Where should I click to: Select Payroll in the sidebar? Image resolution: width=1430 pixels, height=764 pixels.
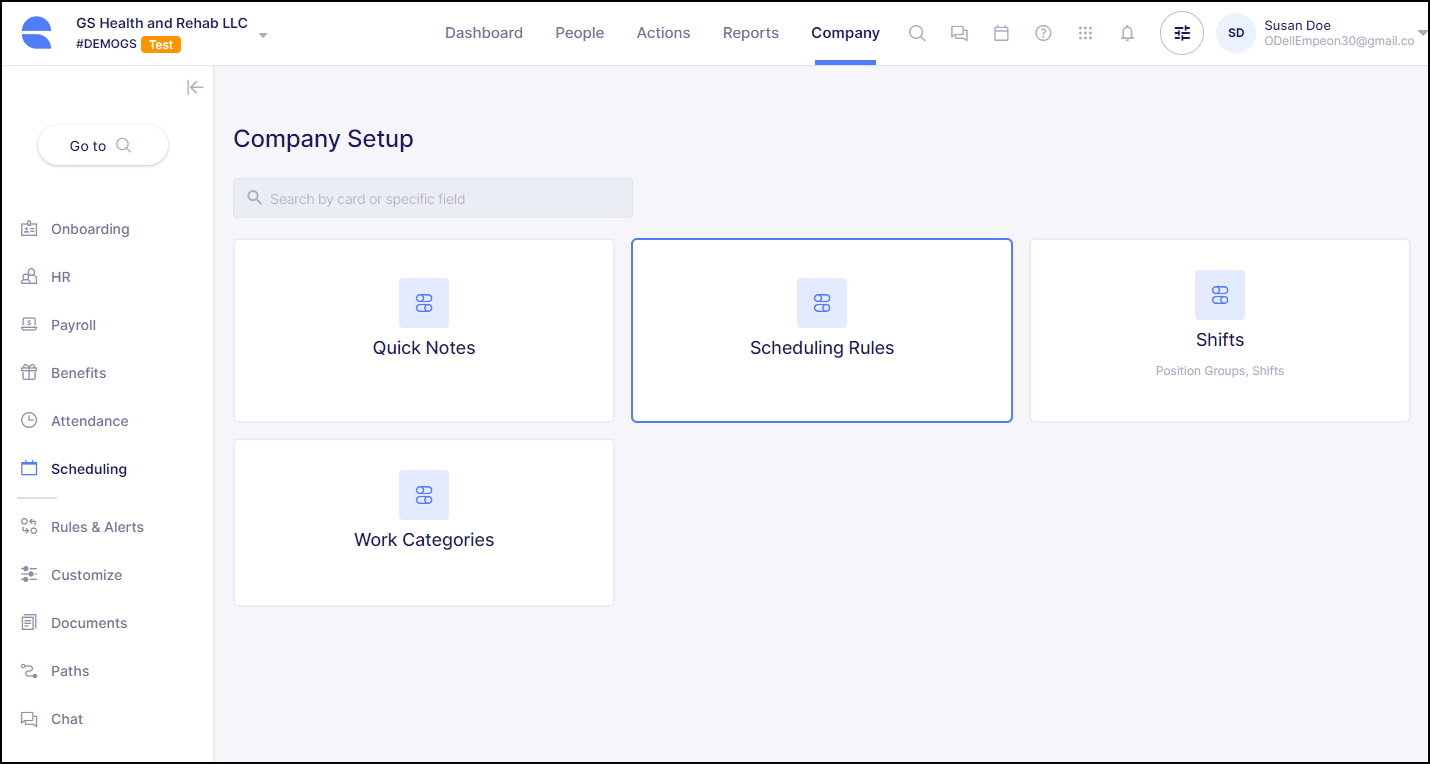(73, 325)
